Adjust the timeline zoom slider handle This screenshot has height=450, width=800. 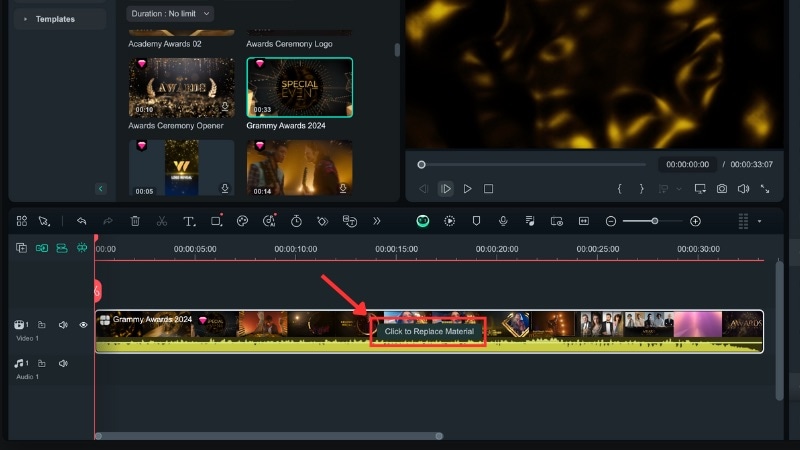[655, 221]
